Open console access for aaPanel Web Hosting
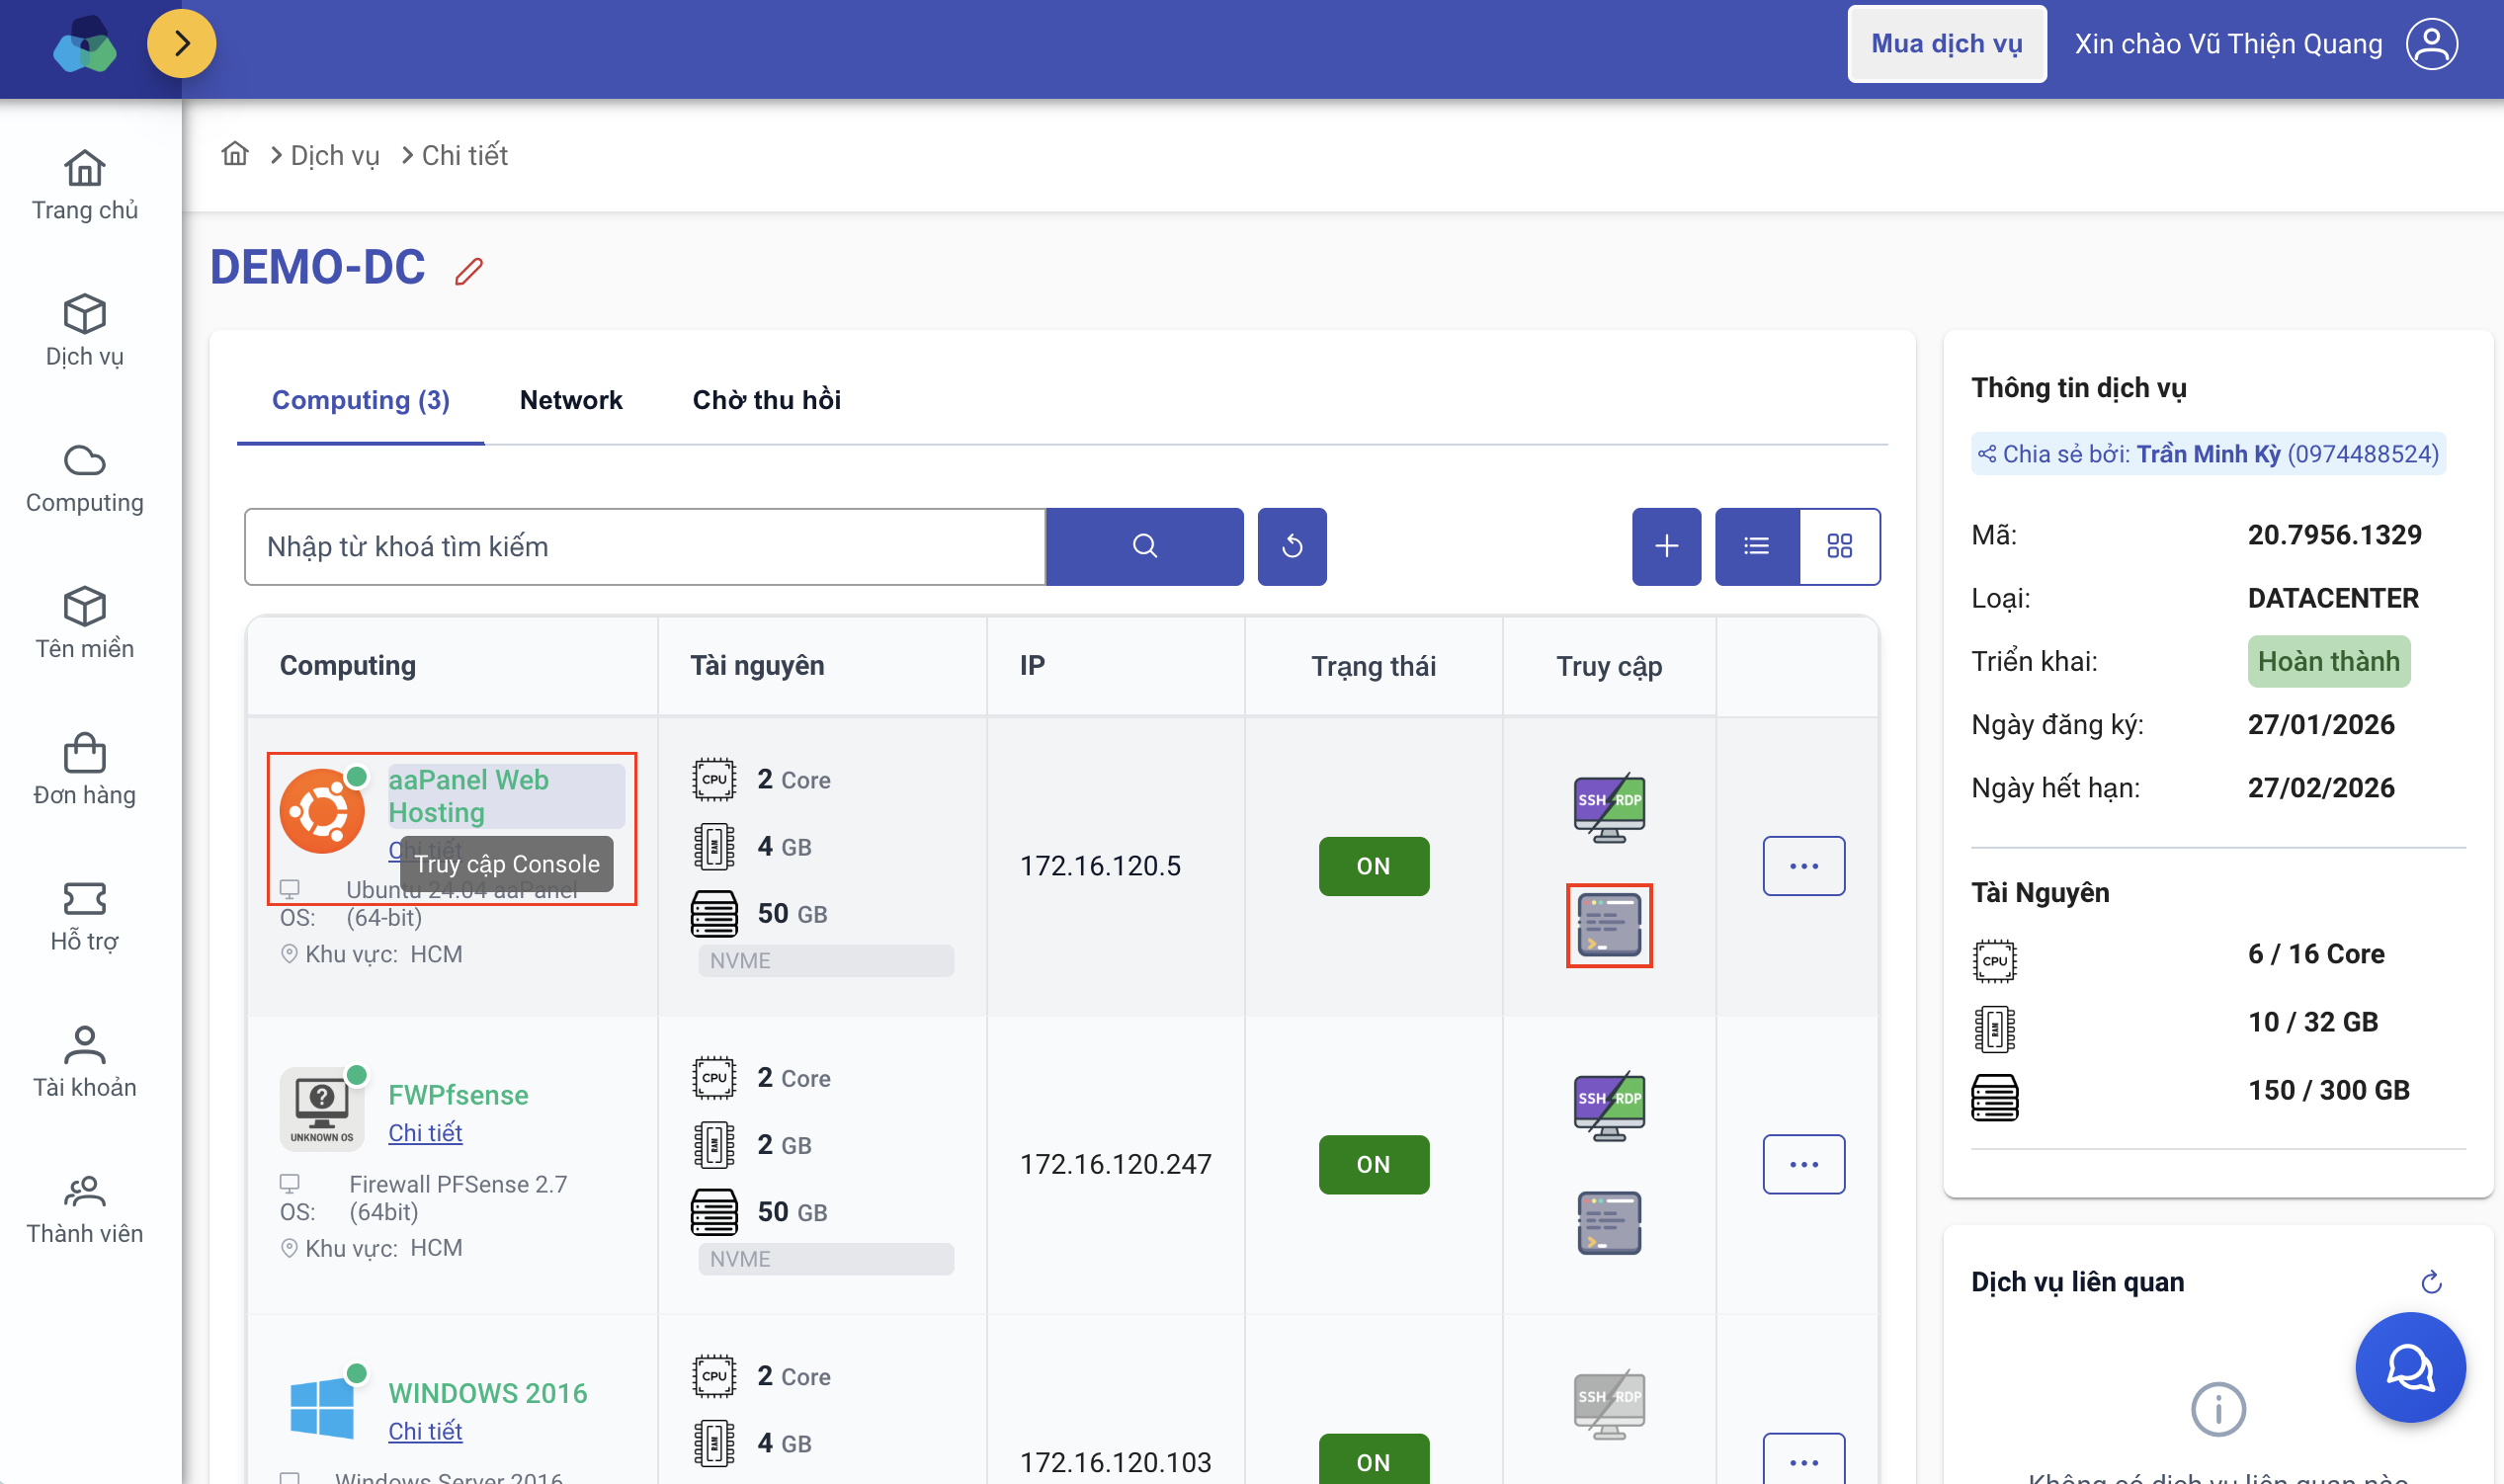Viewport: 2504px width, 1484px height. click(1608, 925)
